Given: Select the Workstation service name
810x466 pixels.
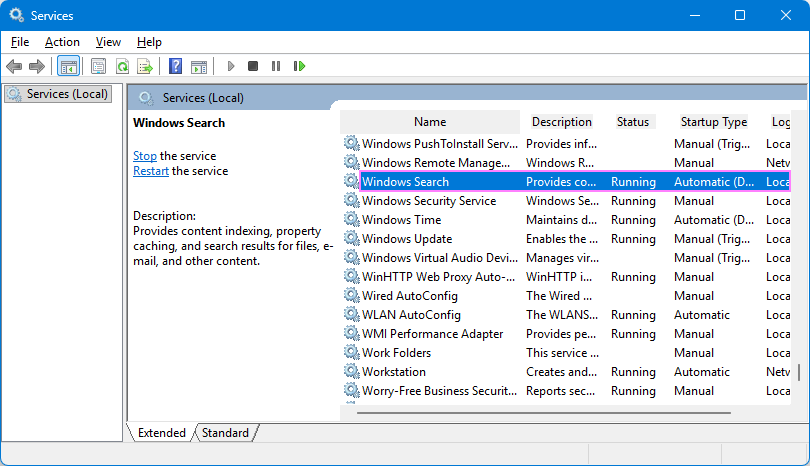Looking at the screenshot, I should 394,372.
